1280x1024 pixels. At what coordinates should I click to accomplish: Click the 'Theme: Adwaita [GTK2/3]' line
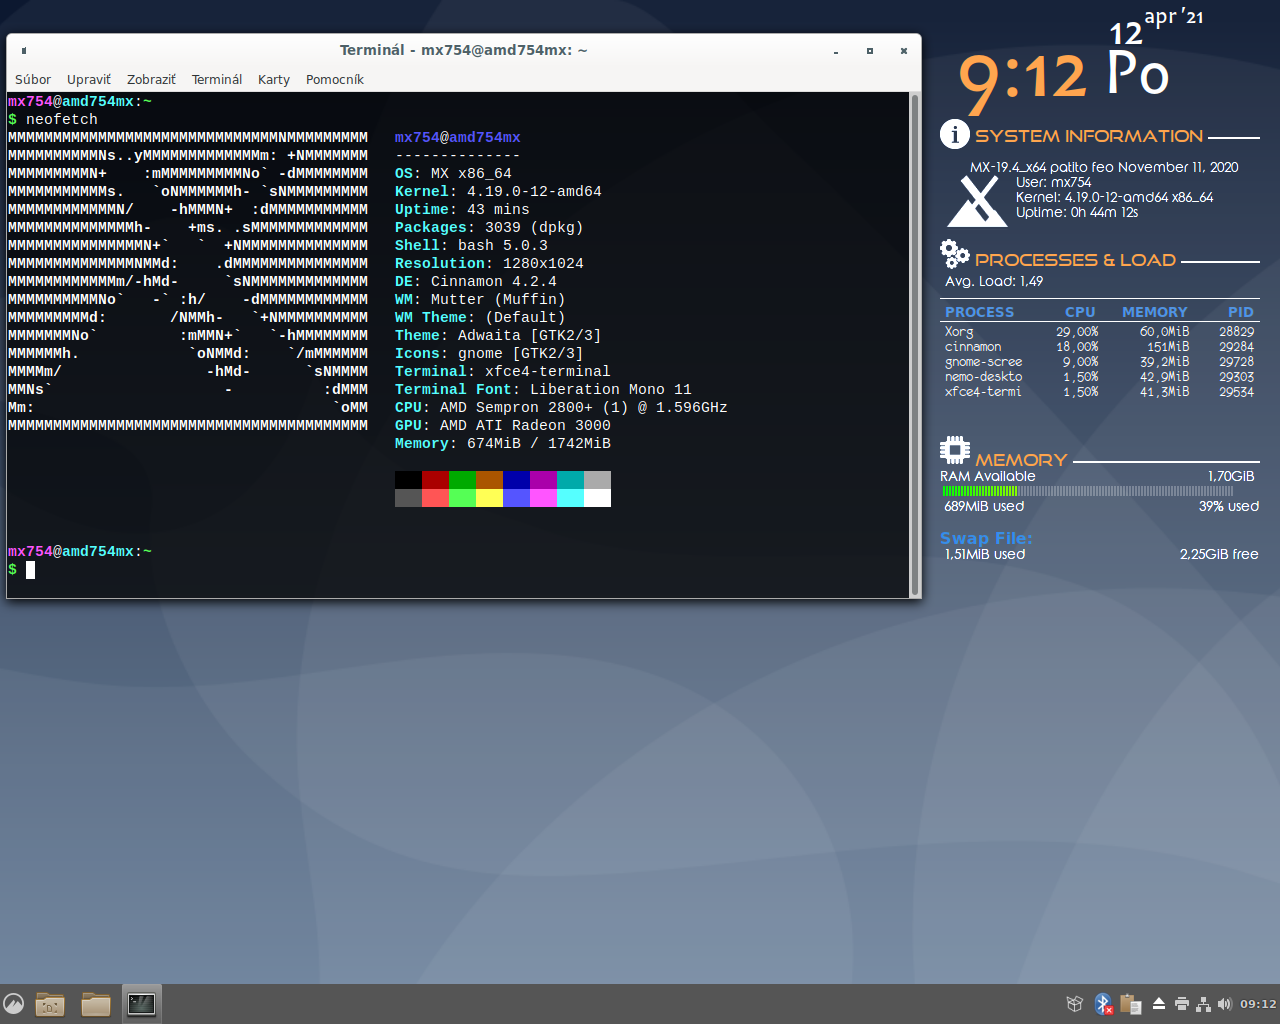[498, 335]
